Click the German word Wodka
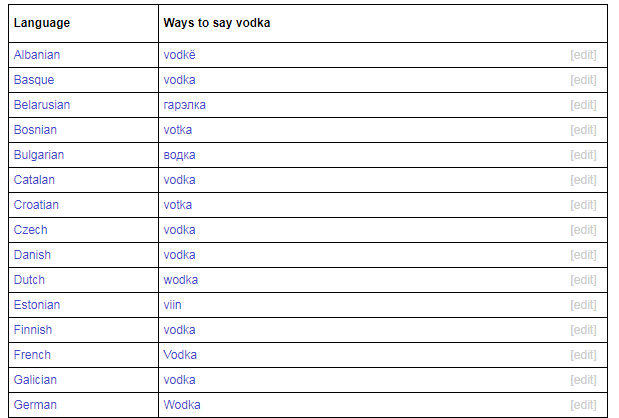 click(x=182, y=405)
